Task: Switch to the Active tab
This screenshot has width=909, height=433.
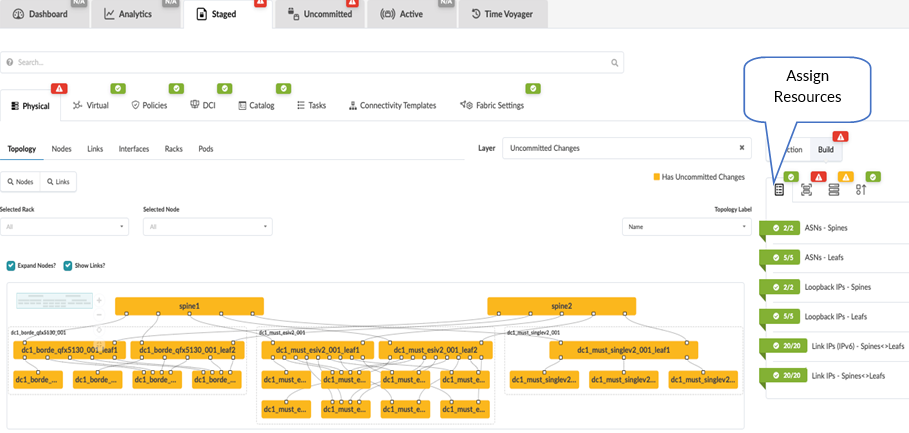Action: point(411,14)
